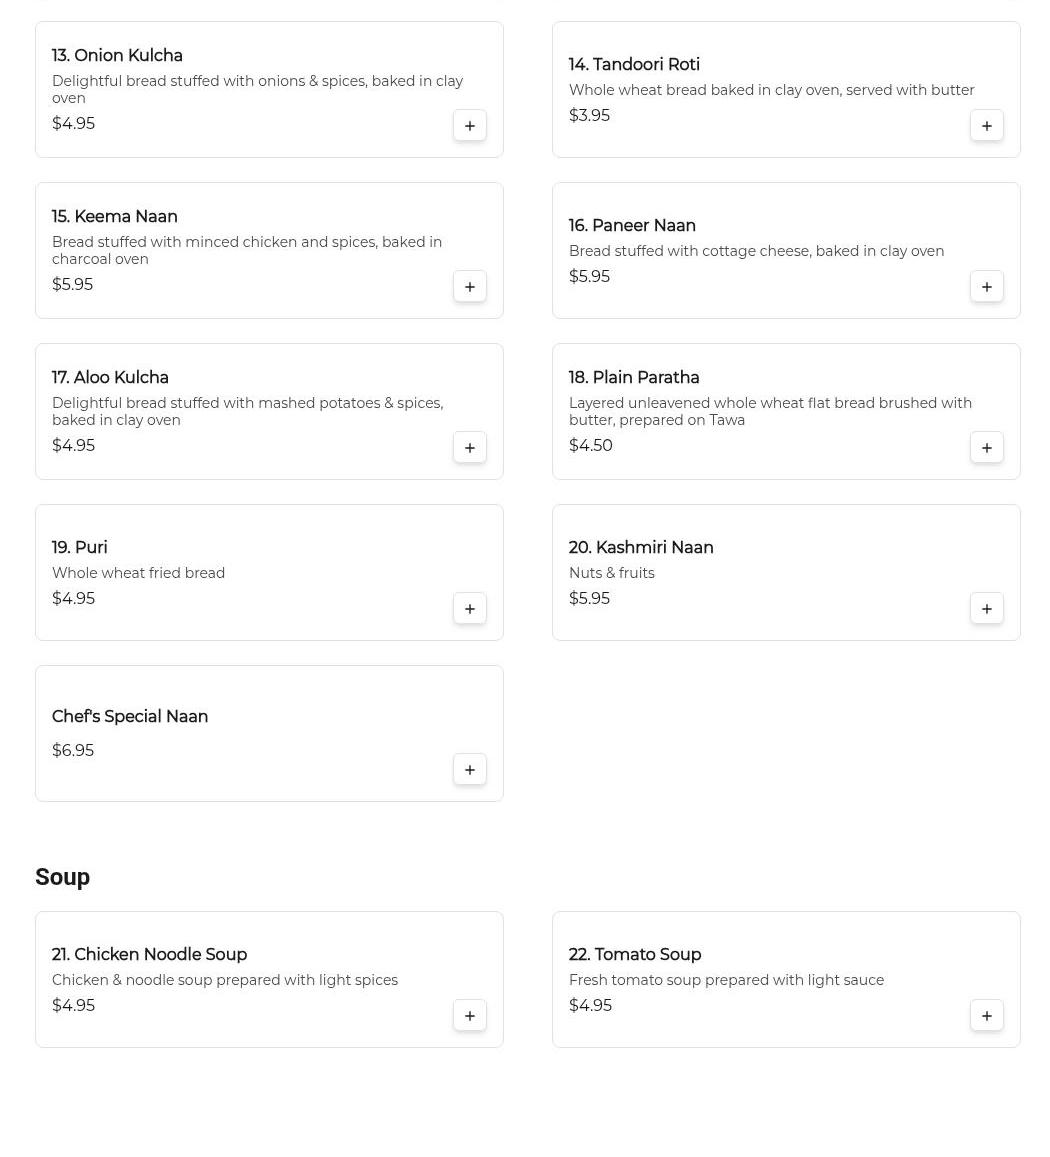Add Chef's Special Naan with plus icon
Image resolution: width=1050 pixels, height=1157 pixels.
click(469, 770)
